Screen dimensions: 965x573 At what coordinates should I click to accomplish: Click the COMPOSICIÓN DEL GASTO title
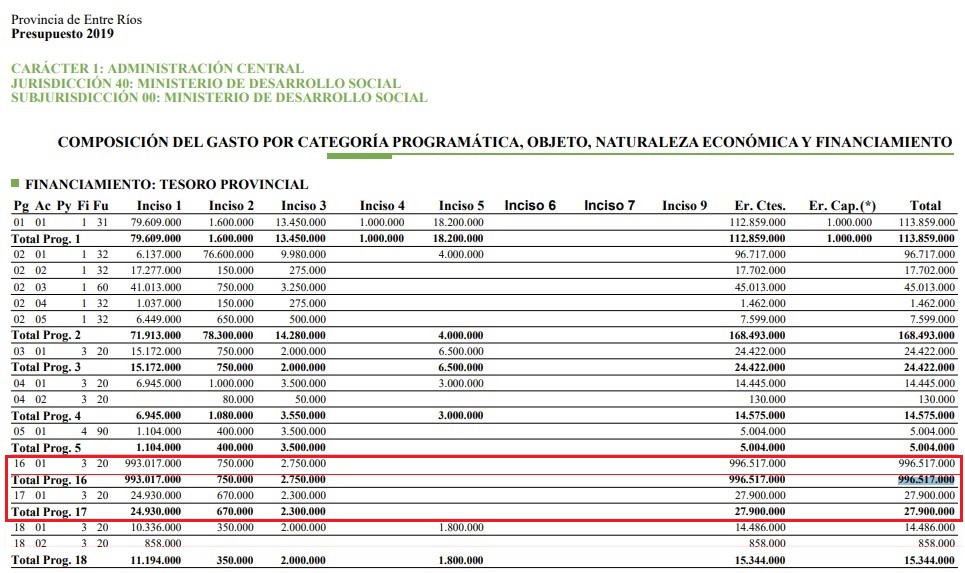point(504,142)
